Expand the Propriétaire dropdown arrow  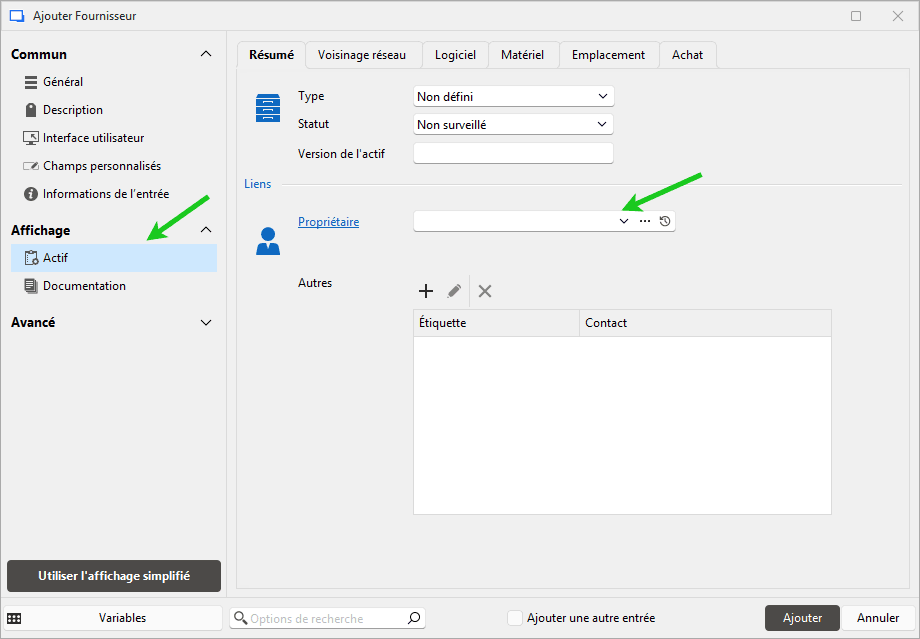(x=624, y=221)
